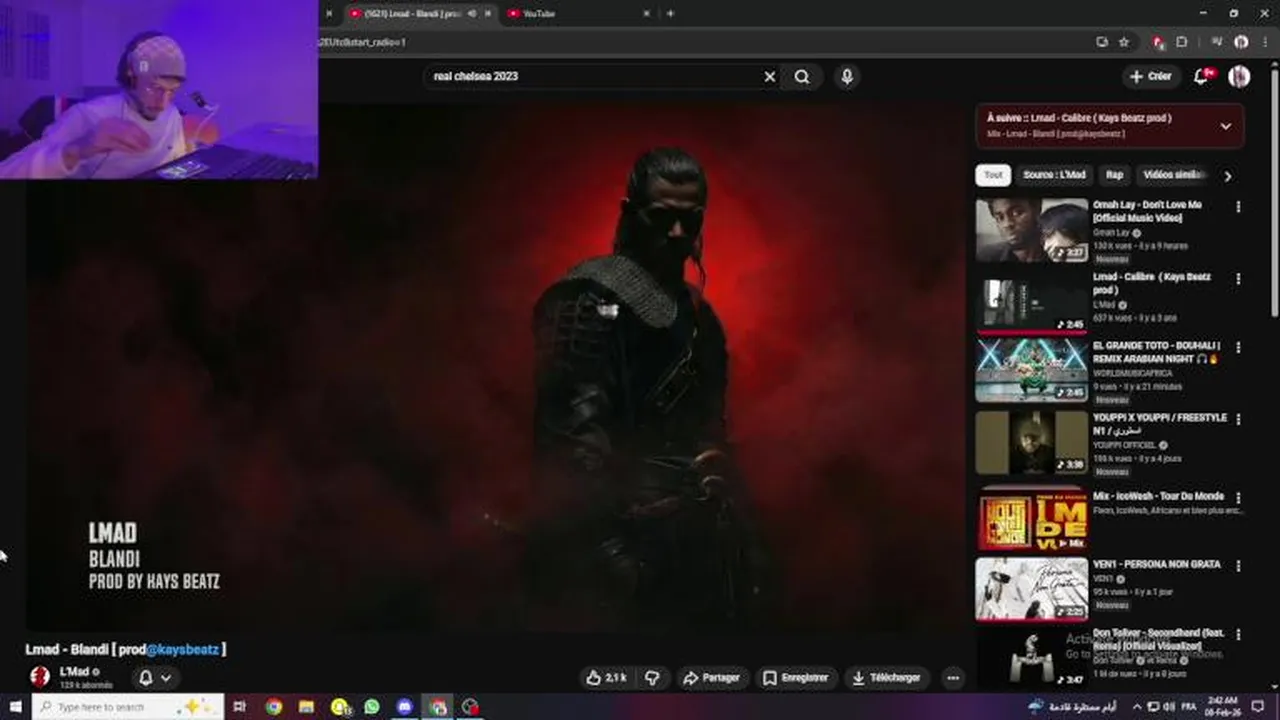The width and height of the screenshot is (1280, 720).
Task: Open Discord from the taskbar
Action: coord(404,707)
